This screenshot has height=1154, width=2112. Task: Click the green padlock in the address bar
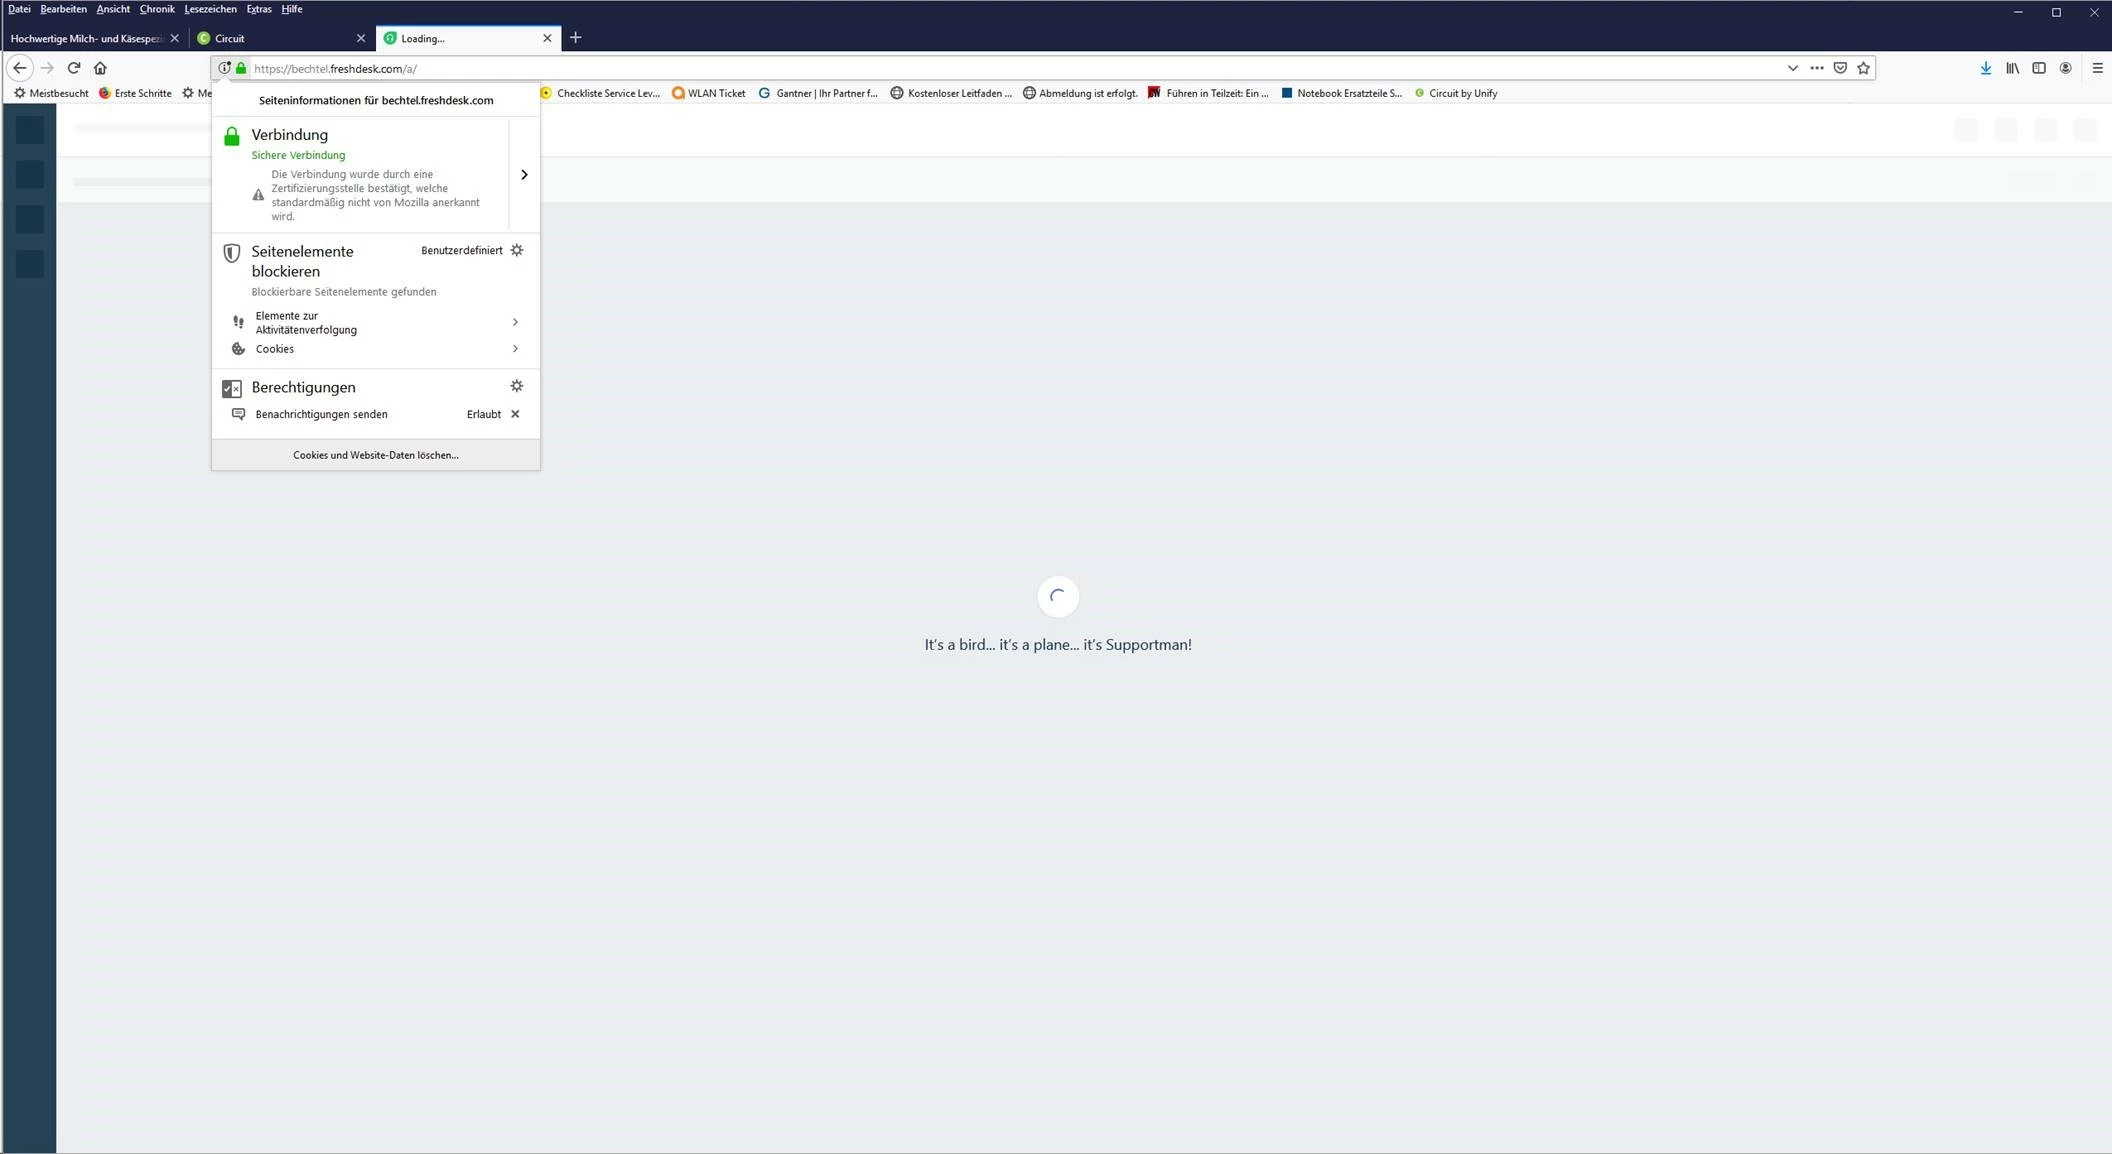(x=241, y=68)
